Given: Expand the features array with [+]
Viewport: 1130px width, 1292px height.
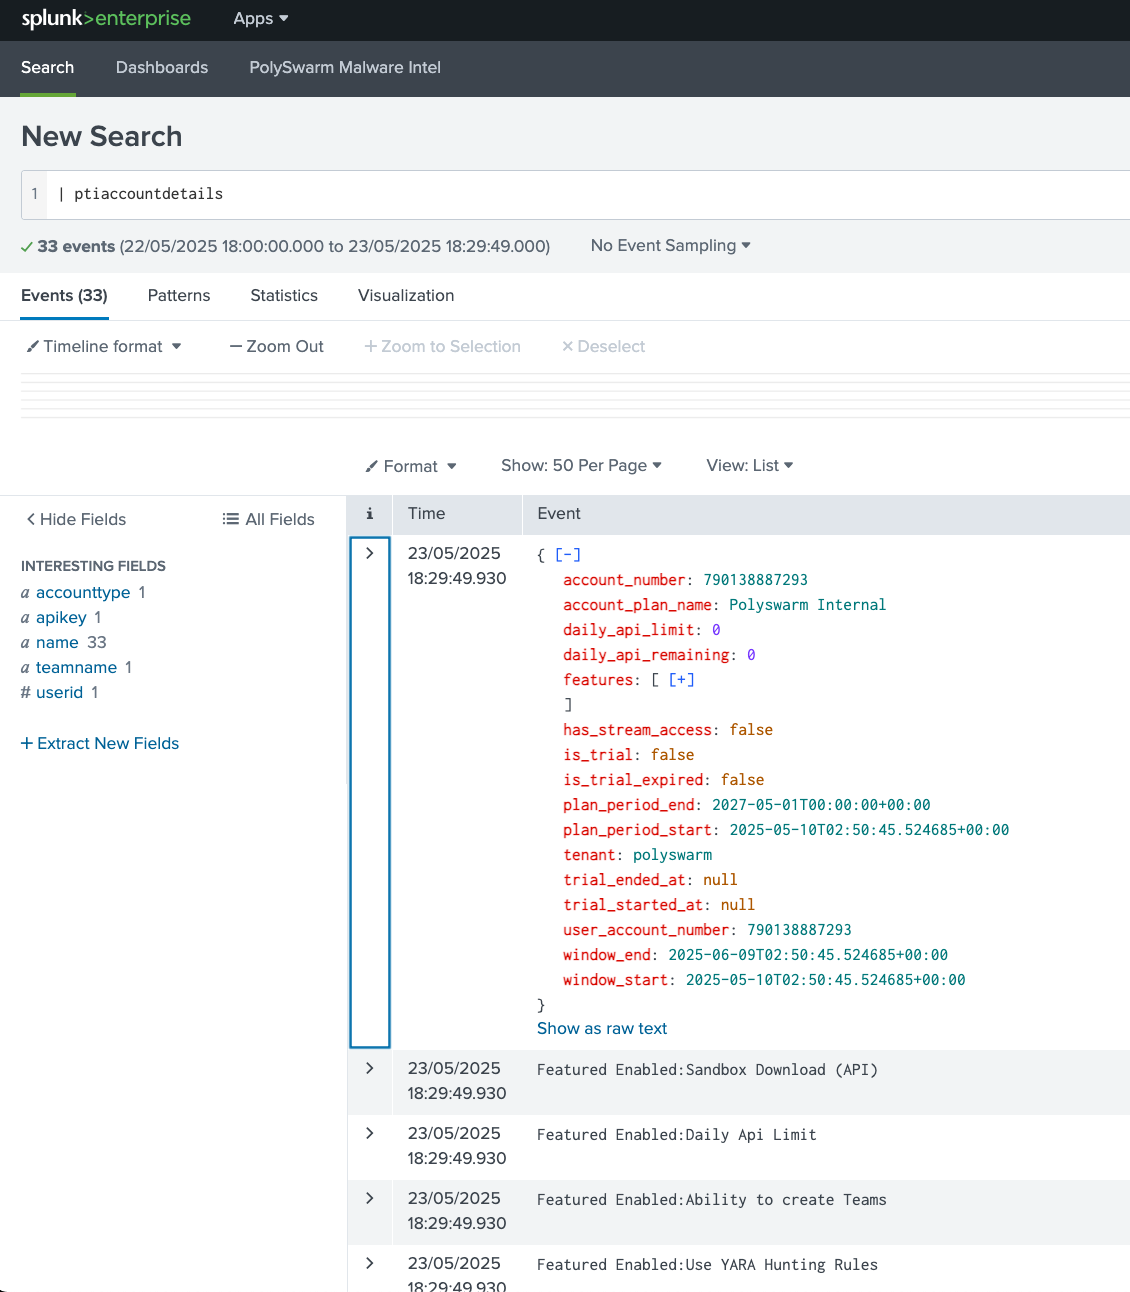Looking at the screenshot, I should [682, 680].
